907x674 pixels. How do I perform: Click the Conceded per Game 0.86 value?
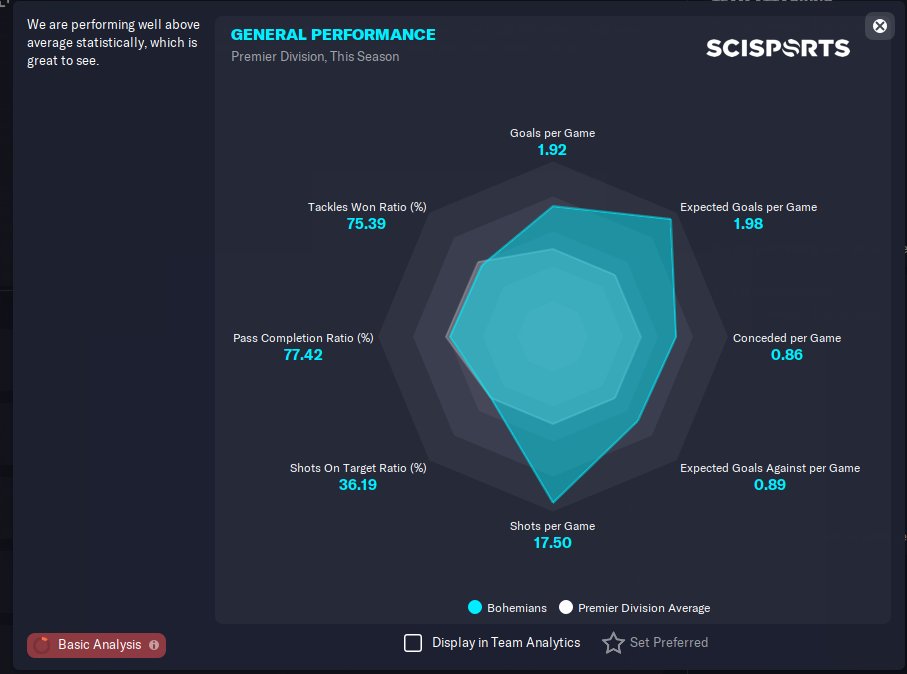(x=787, y=355)
